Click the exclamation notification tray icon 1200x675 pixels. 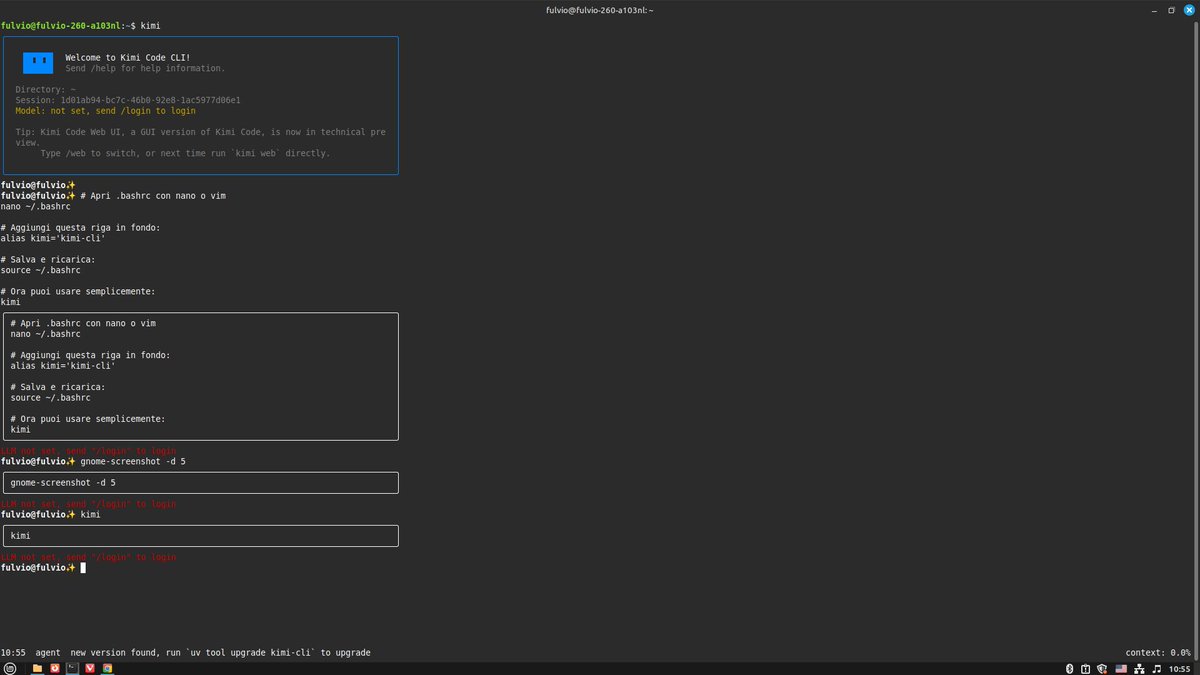(1085, 668)
